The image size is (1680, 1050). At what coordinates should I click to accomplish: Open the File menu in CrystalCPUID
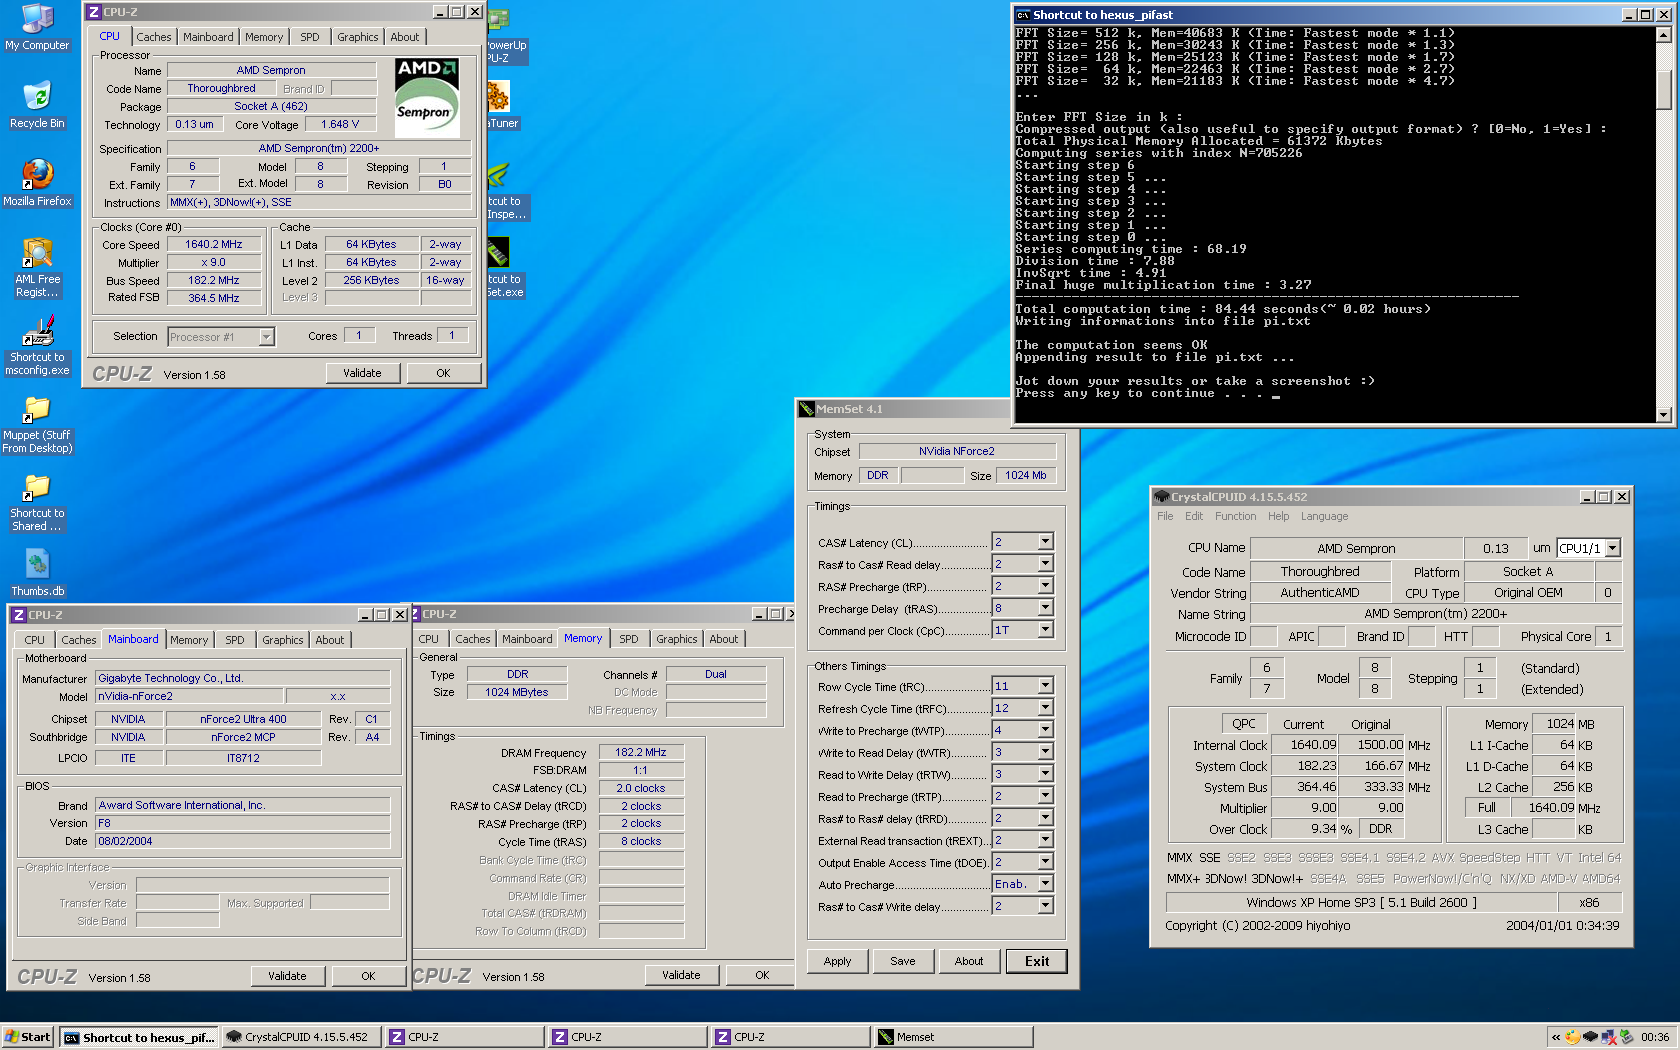(x=1165, y=516)
